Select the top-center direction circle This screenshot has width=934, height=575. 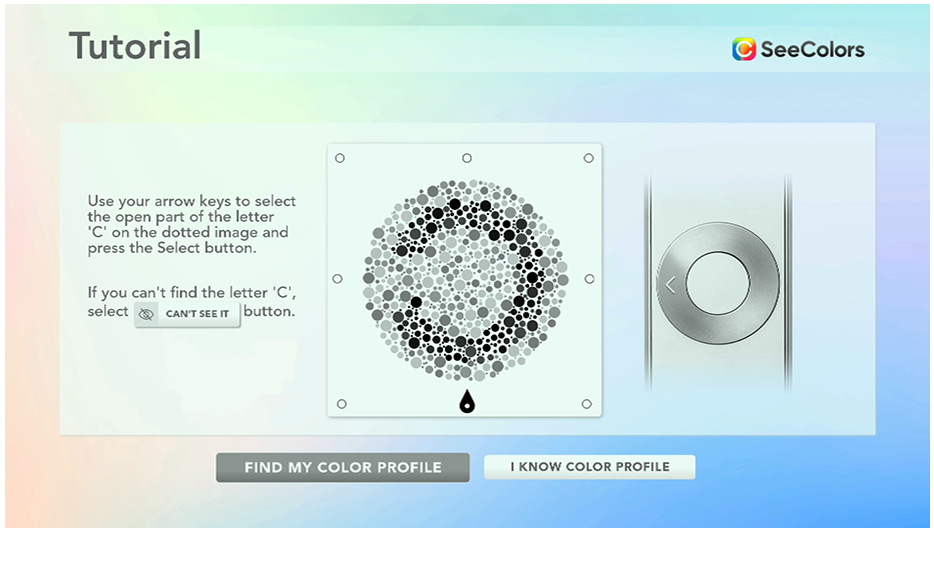(x=466, y=158)
